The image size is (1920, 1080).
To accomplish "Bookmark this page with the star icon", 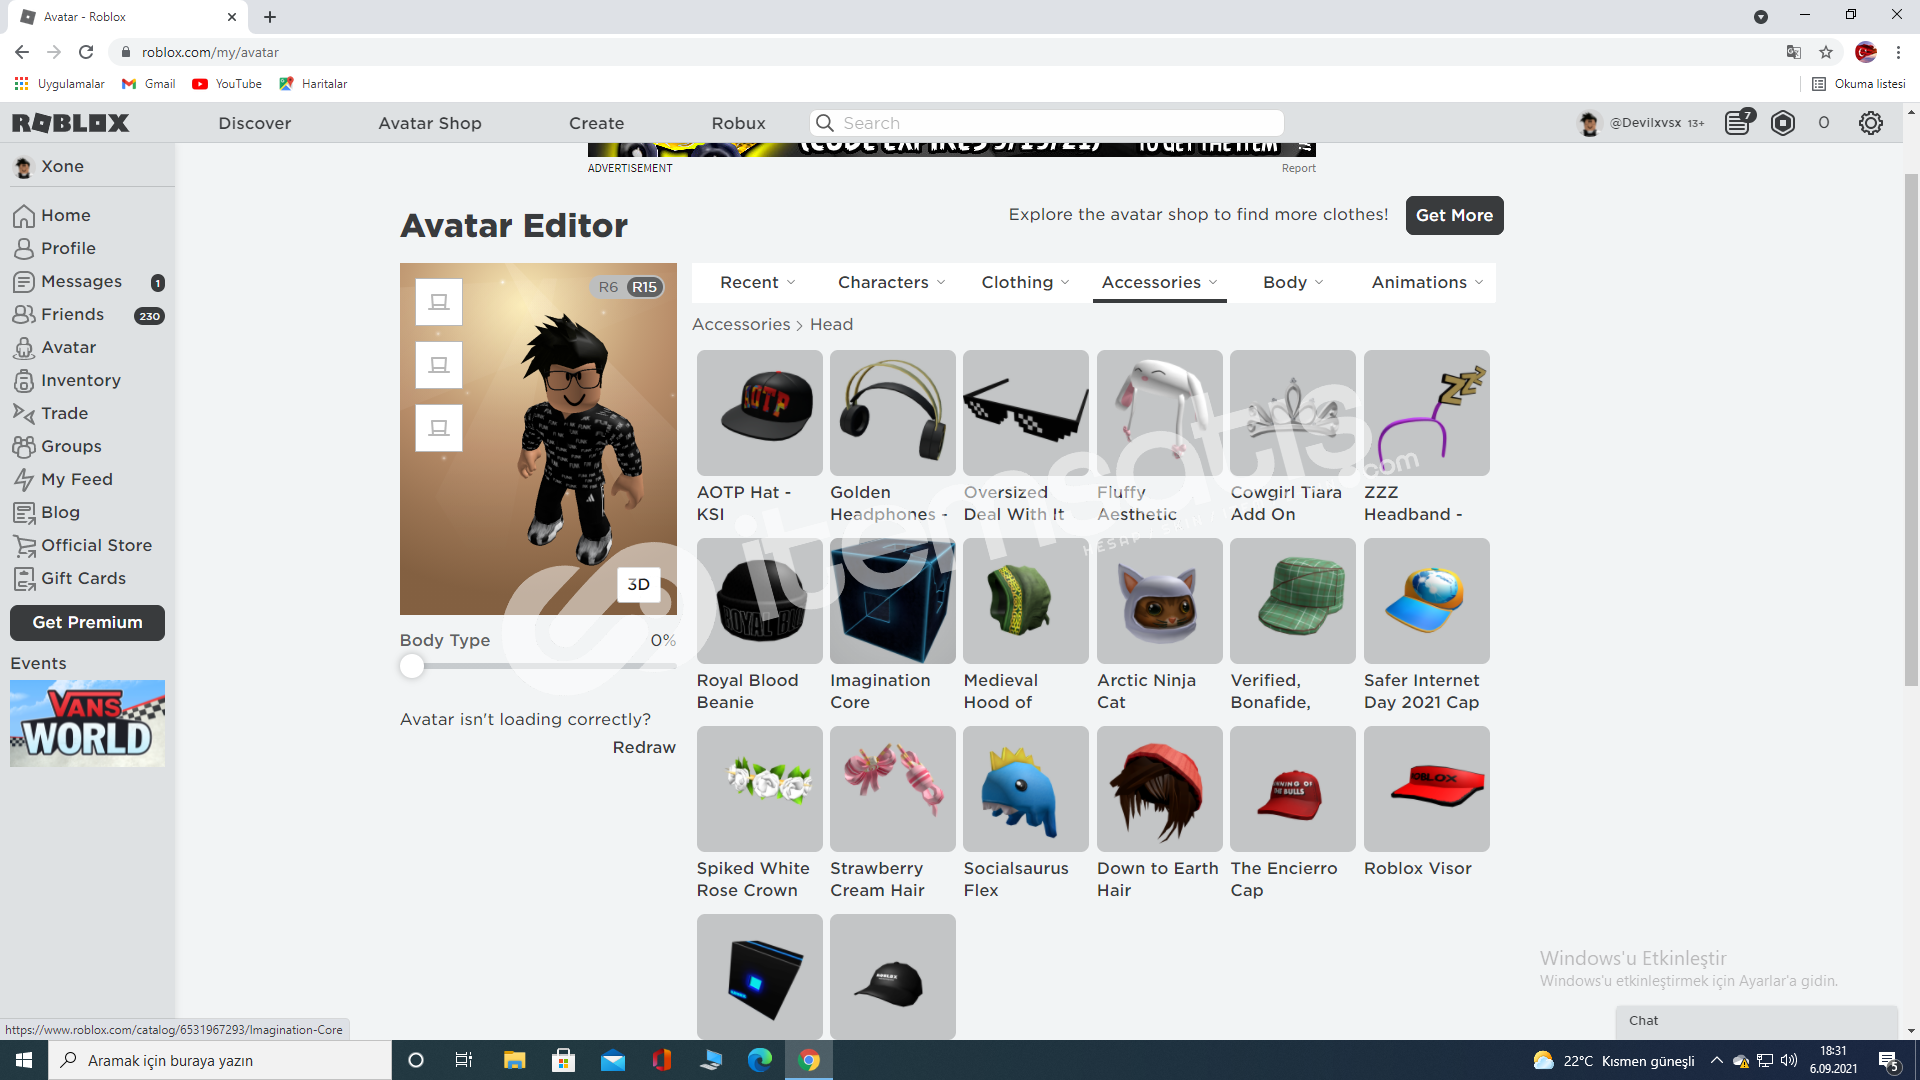I will coord(1826,52).
